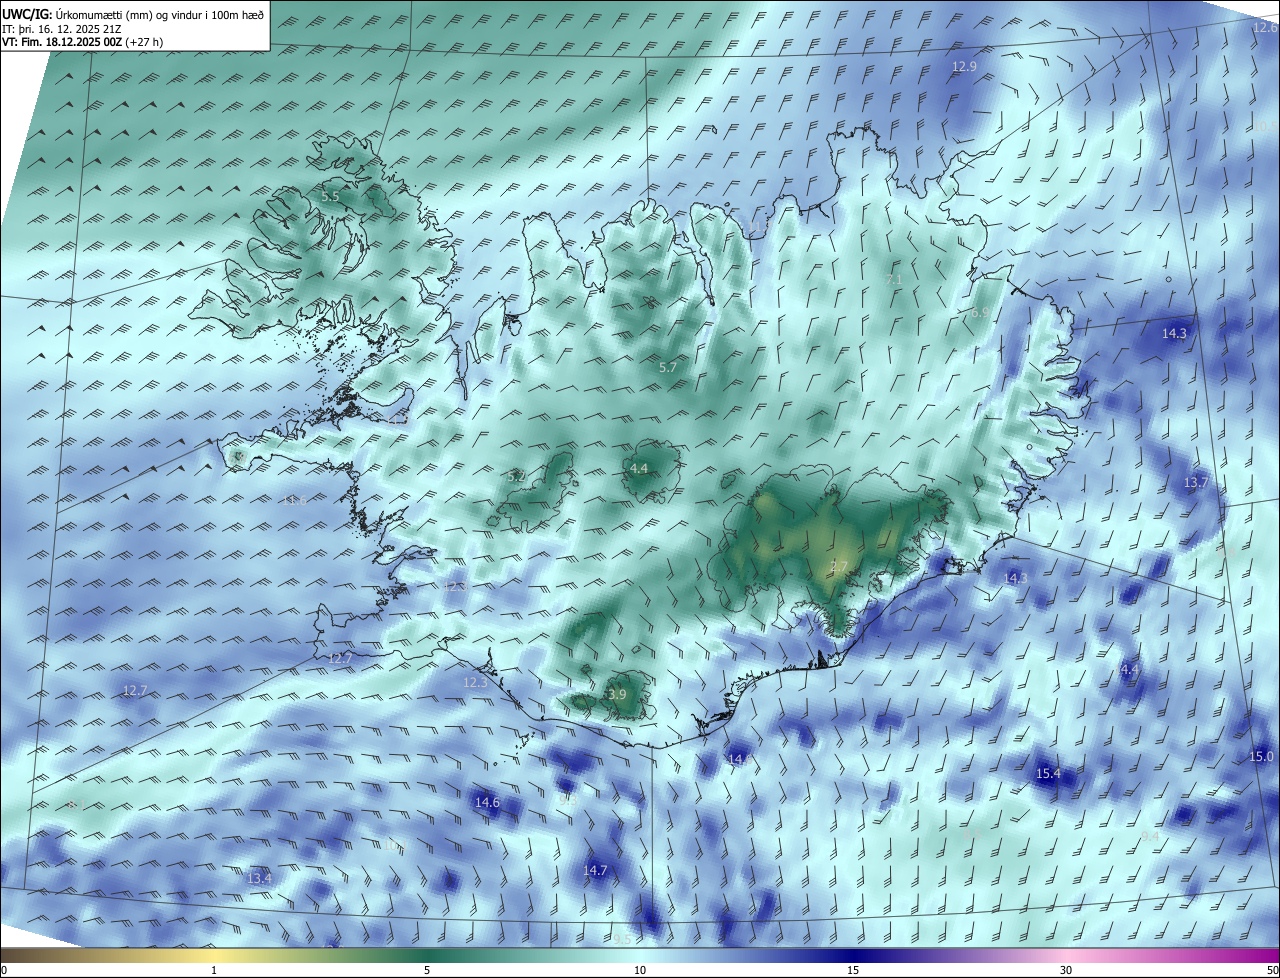This screenshot has height=978, width=1280.
Task: Pick the pale cyan colorbar segment above 10
Action: pos(640,956)
